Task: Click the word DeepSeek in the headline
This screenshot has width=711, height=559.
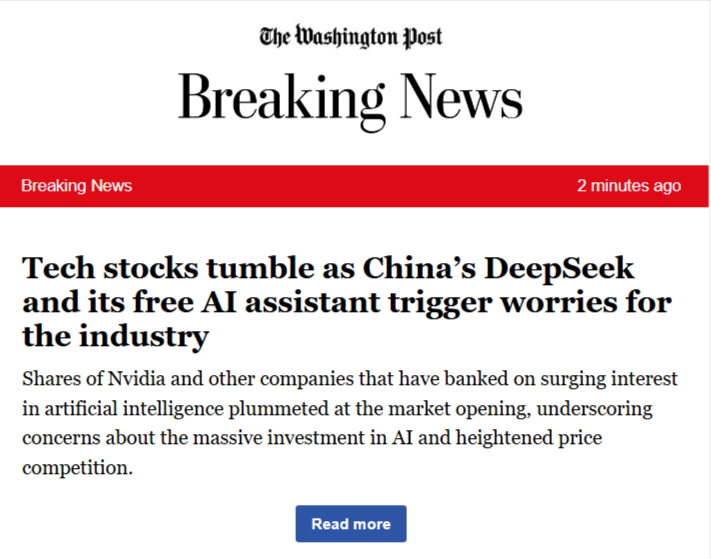Action: (x=559, y=268)
